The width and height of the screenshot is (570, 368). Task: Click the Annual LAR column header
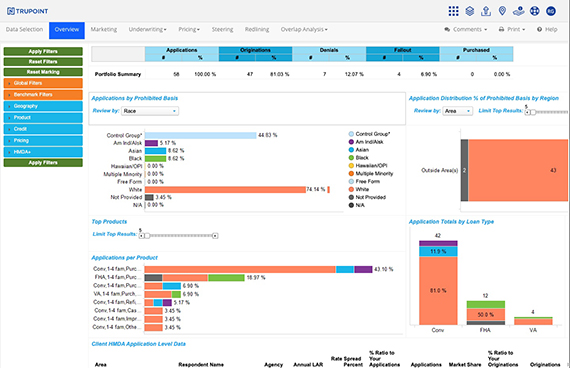pos(308,364)
